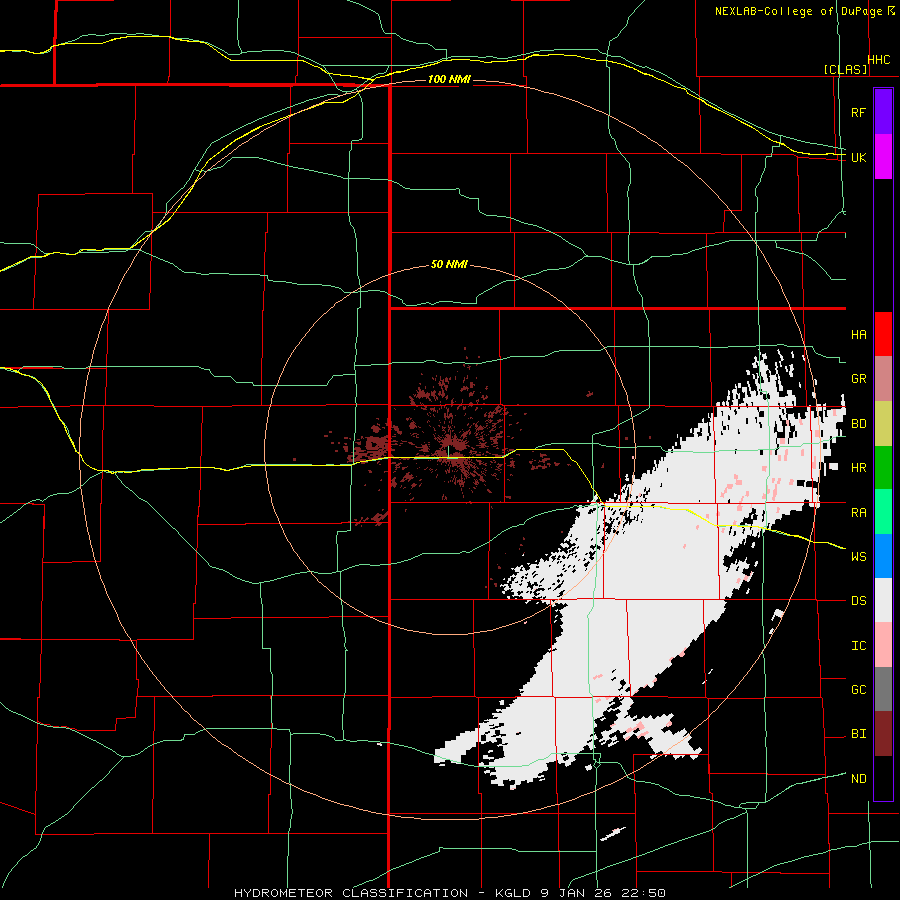Click the RF purple color swatch
This screenshot has width=900, height=900.
[x=883, y=112]
